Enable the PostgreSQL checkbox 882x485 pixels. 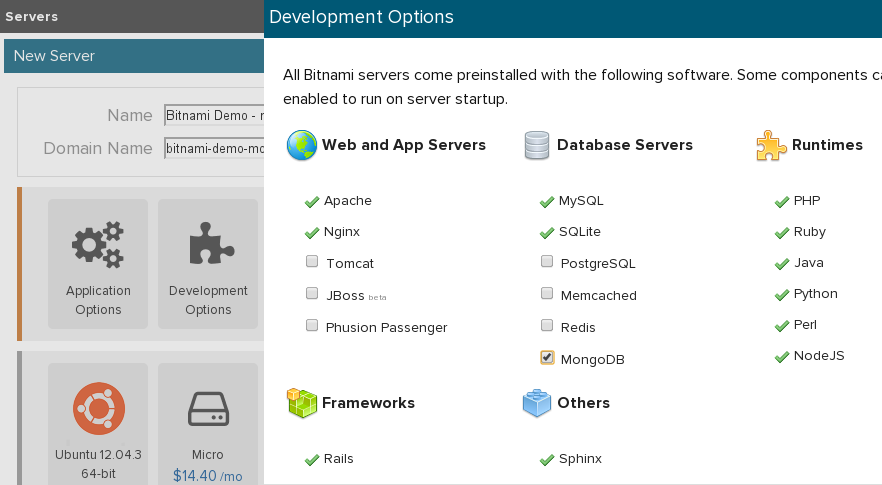tap(547, 261)
